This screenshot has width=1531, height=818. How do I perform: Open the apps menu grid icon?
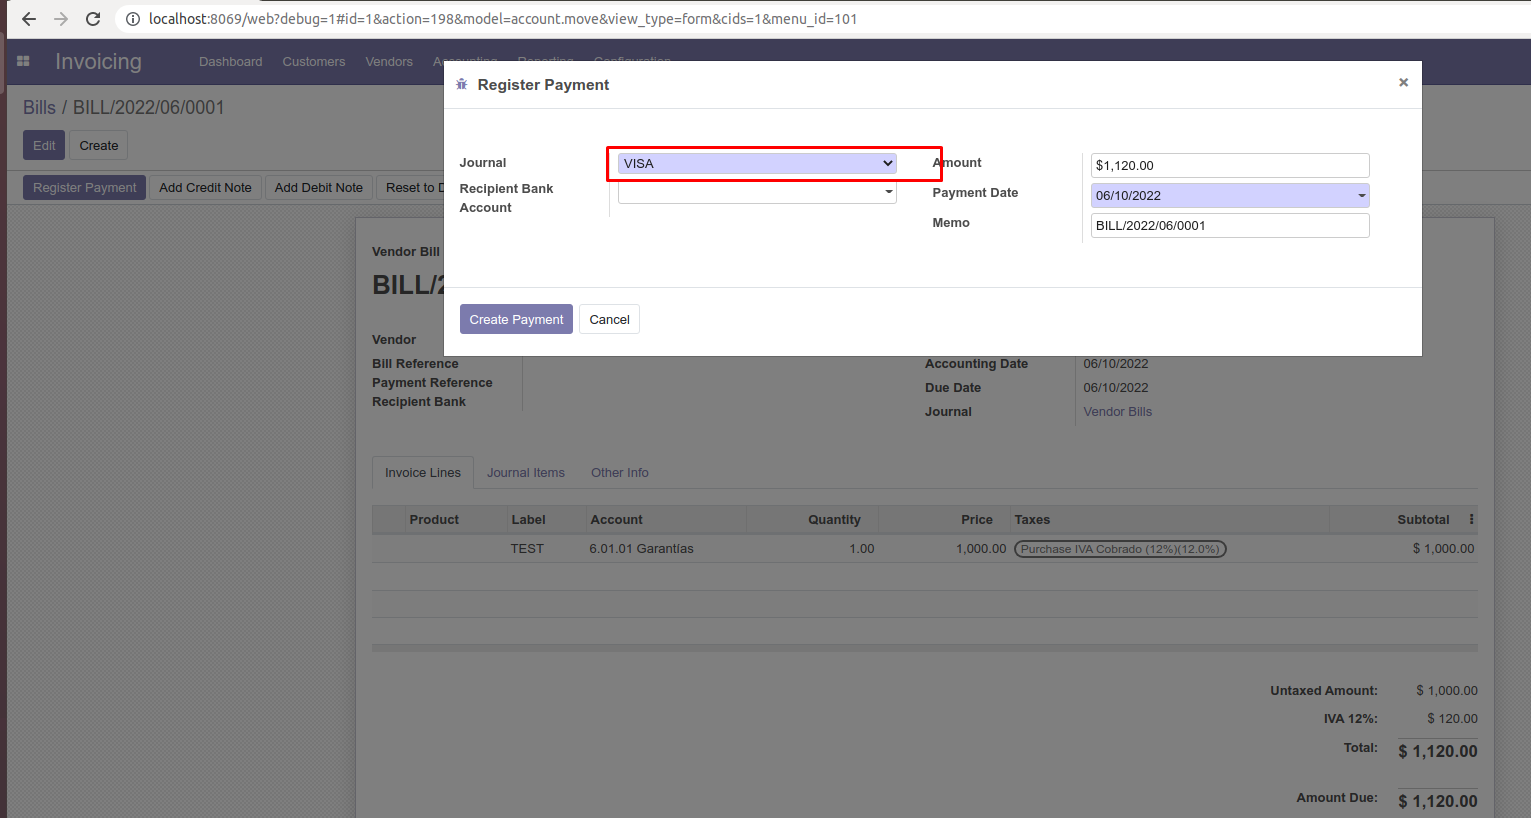[22, 61]
